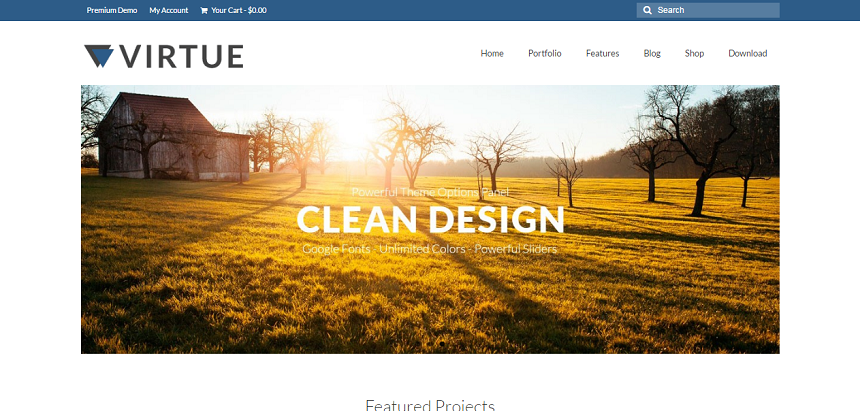This screenshot has width=860, height=411.
Task: Click 'Google Fonts - Unlimited Colors' caption
Action: pos(386,249)
